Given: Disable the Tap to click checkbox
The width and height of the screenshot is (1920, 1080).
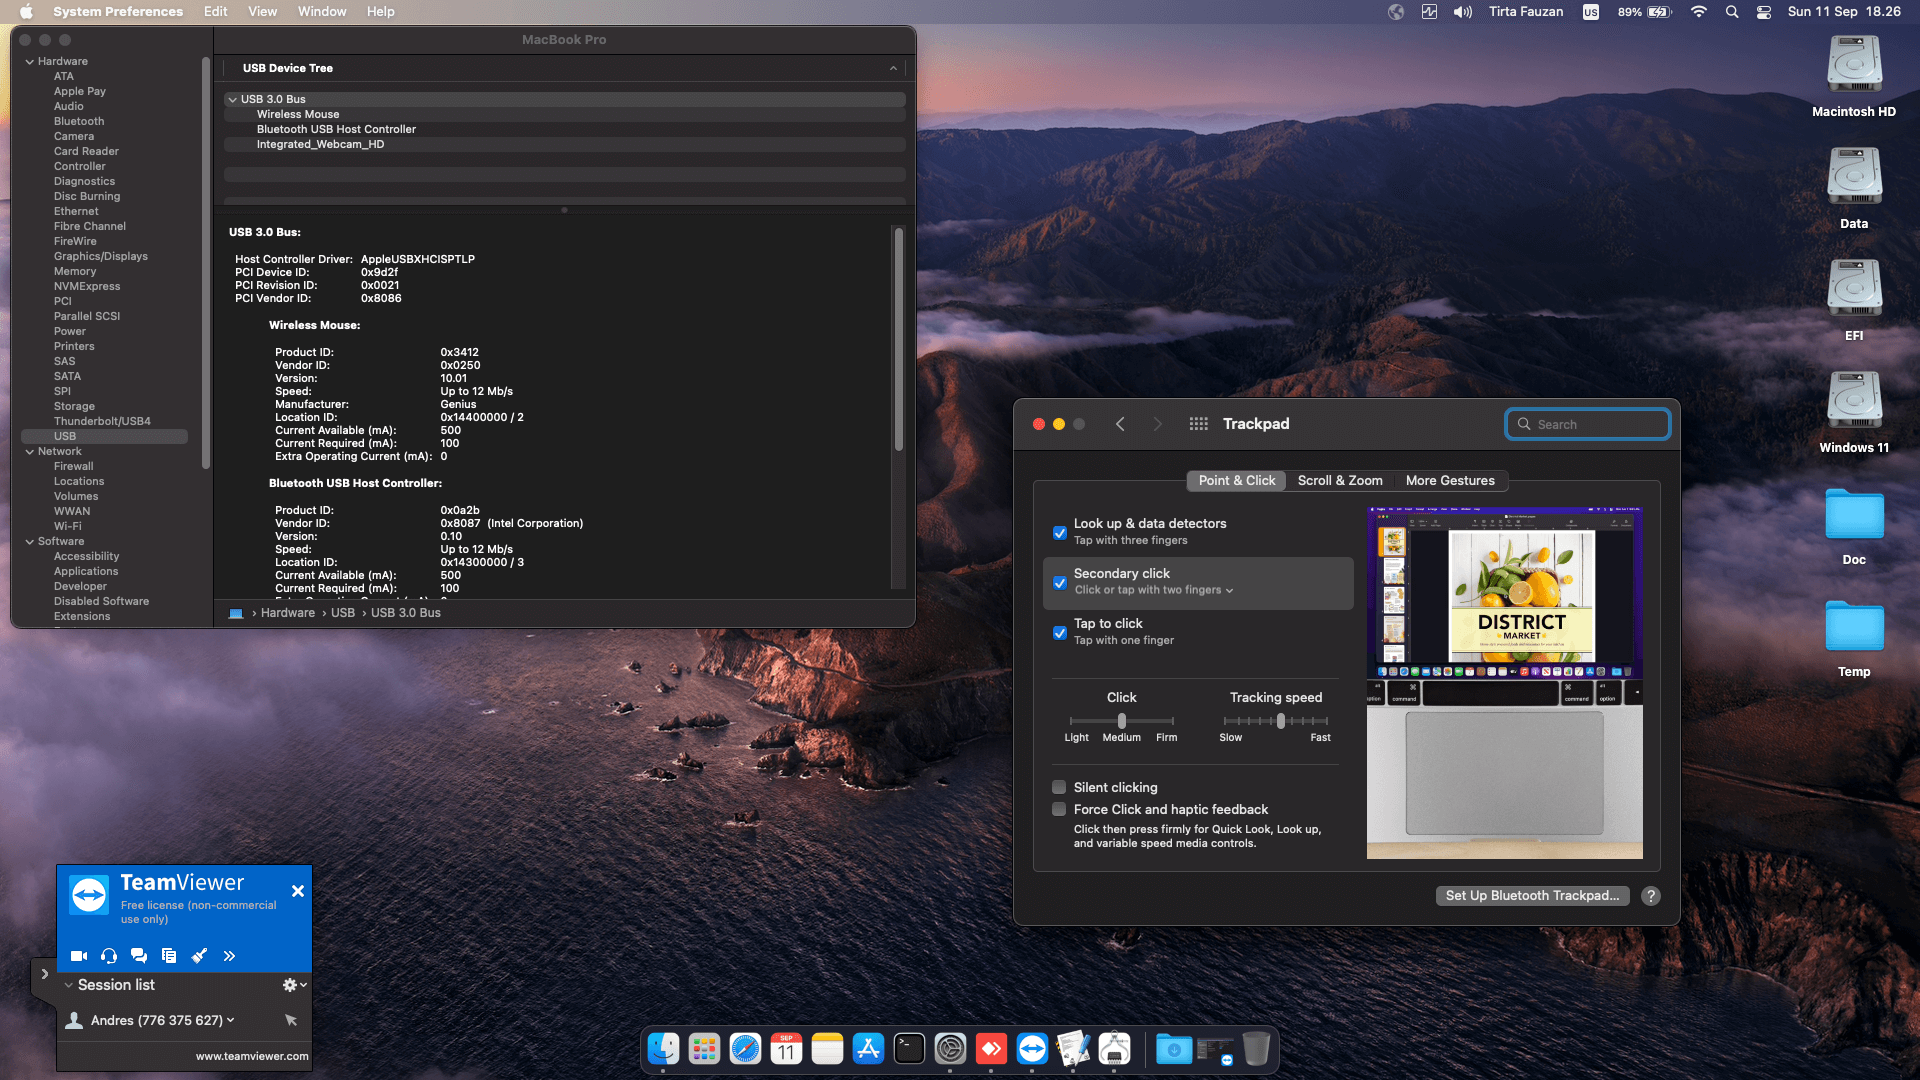Looking at the screenshot, I should point(1060,633).
